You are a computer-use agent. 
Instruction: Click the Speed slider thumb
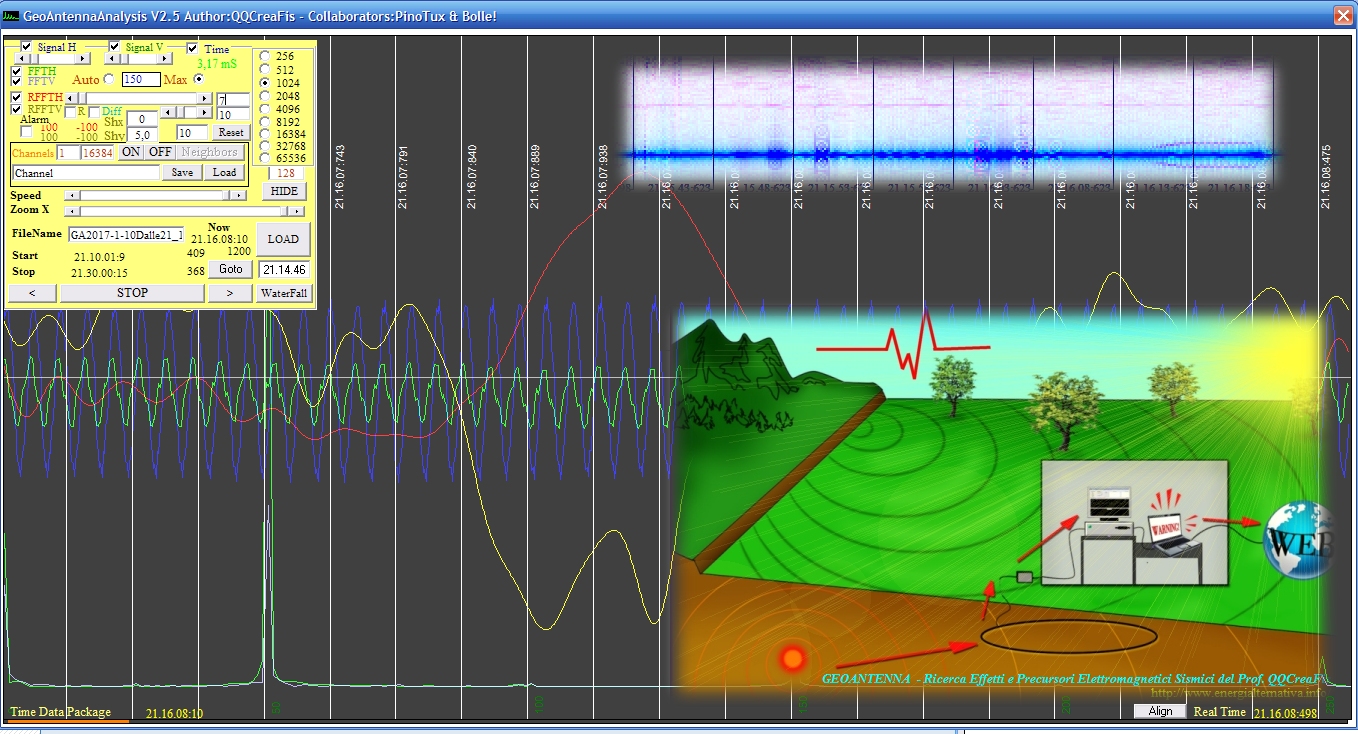225,195
